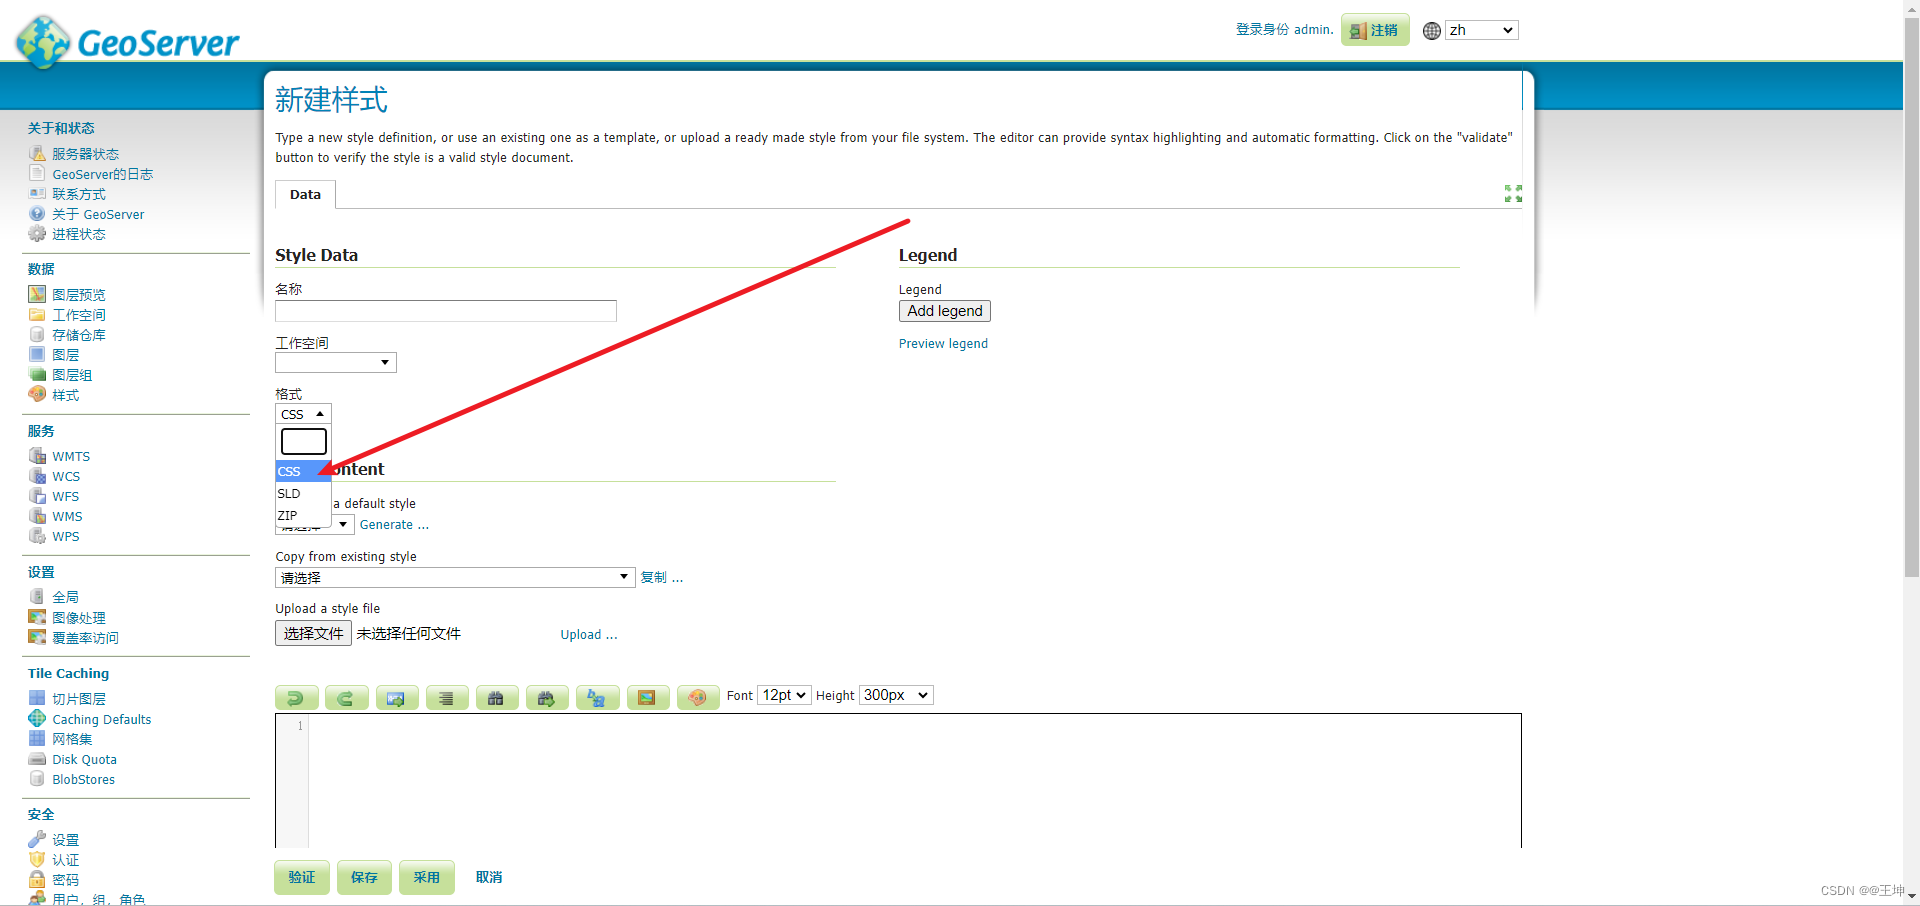Open WFS service settings
This screenshot has width=1920, height=906.
point(65,496)
